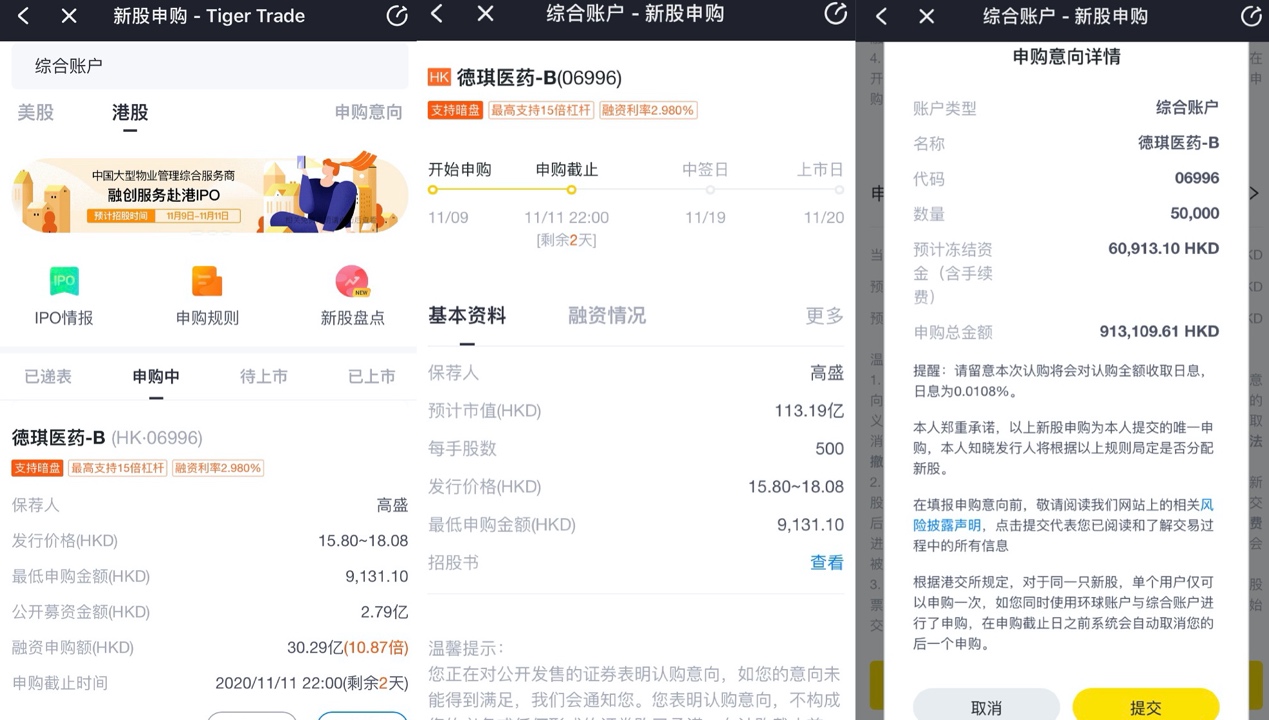
Task: Open the 已上市 tab
Action: [x=372, y=377]
